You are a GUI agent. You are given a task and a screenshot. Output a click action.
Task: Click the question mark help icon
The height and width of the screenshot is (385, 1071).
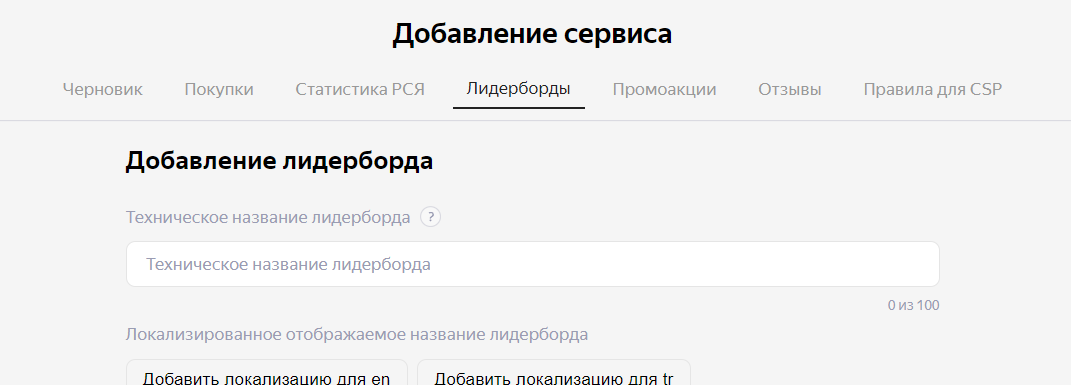point(430,218)
